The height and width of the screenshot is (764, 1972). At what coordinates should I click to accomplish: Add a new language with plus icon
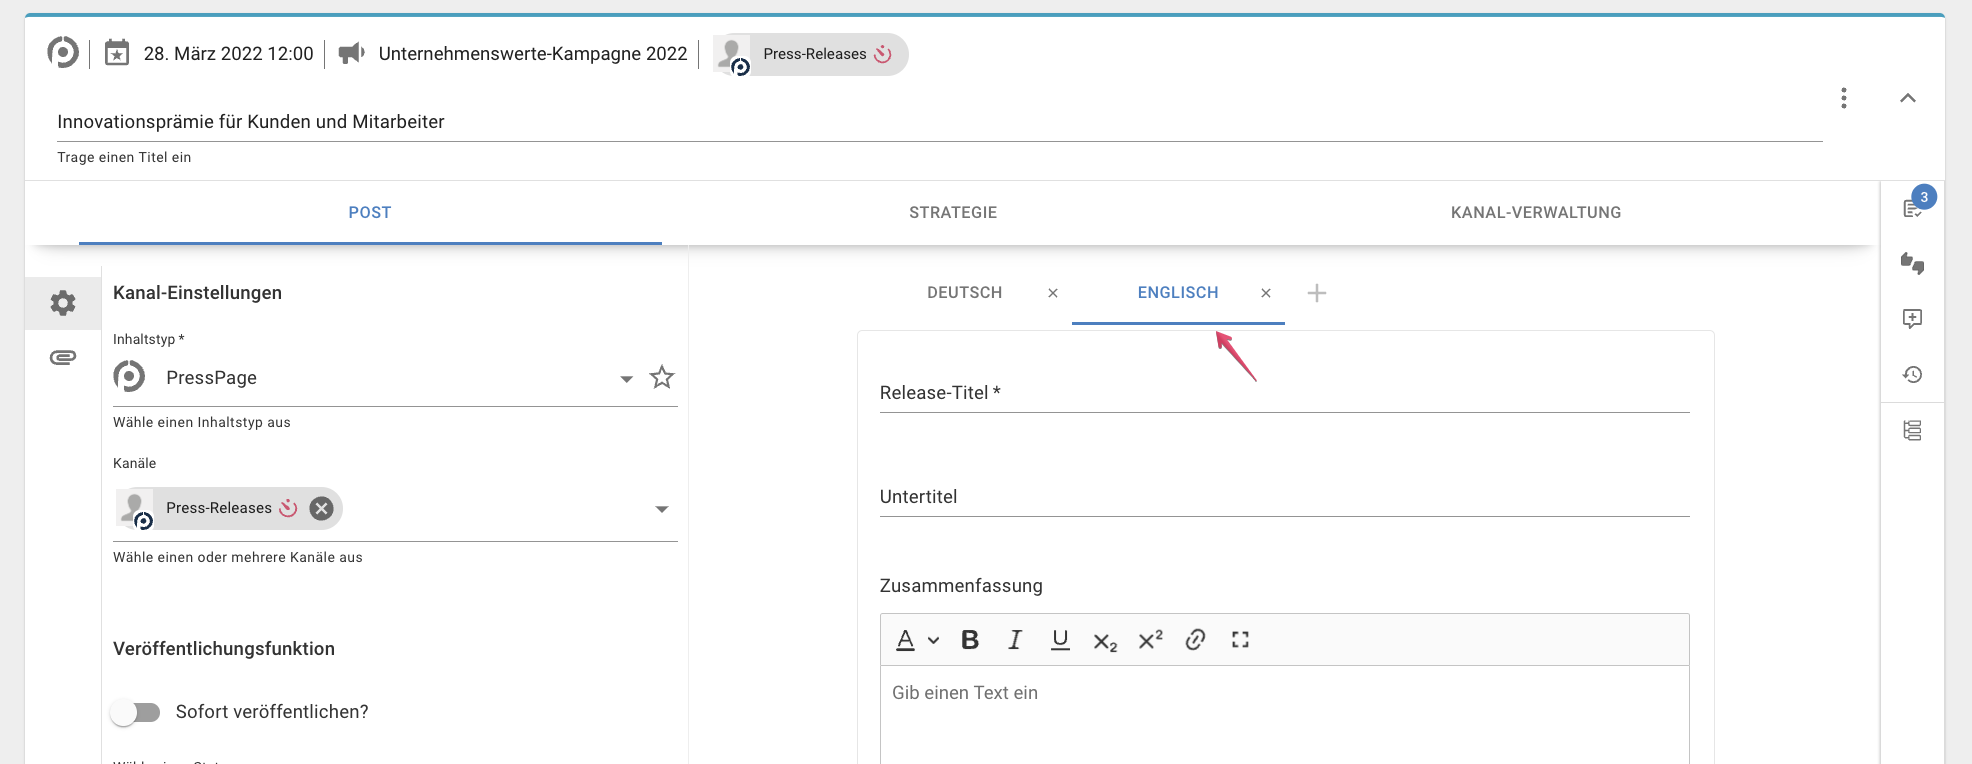1317,293
